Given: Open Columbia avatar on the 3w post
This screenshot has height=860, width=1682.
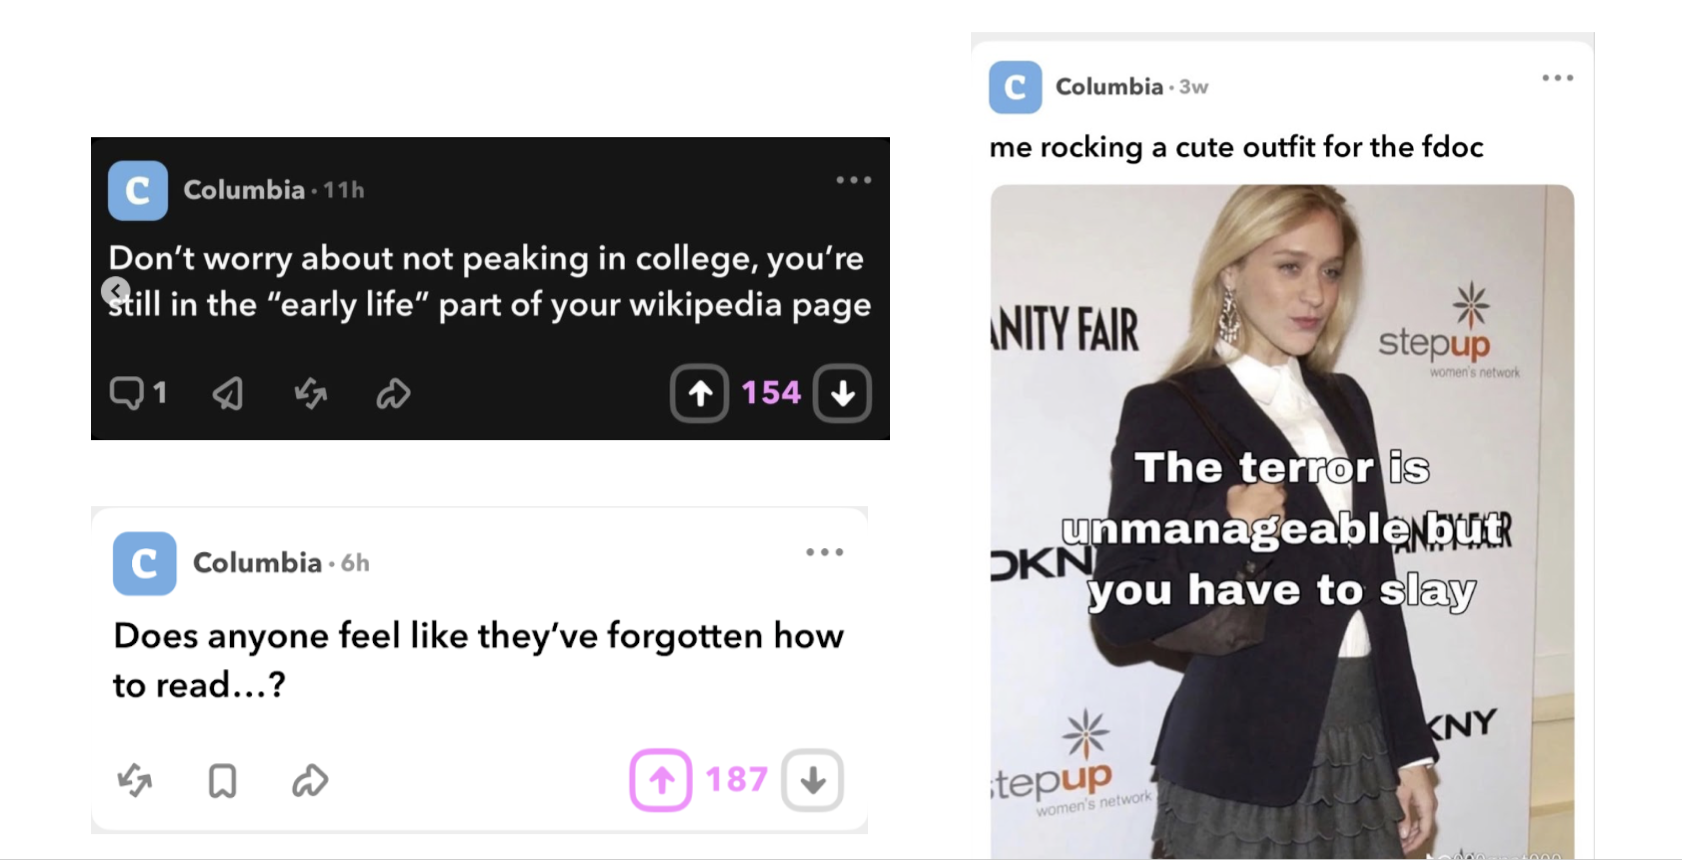Looking at the screenshot, I should pyautogui.click(x=1015, y=87).
